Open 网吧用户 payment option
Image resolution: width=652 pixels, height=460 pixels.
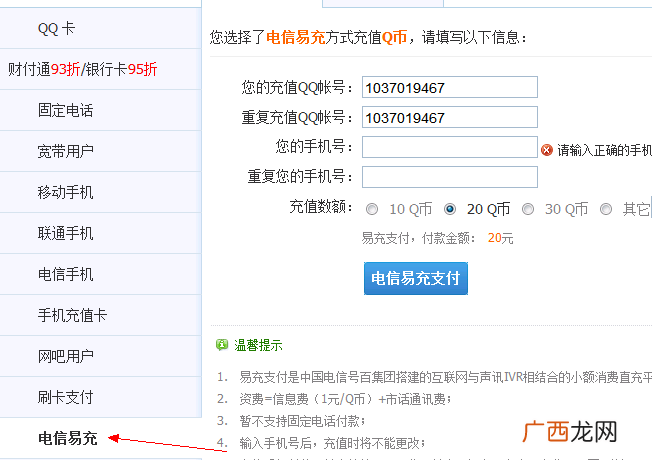click(101, 356)
